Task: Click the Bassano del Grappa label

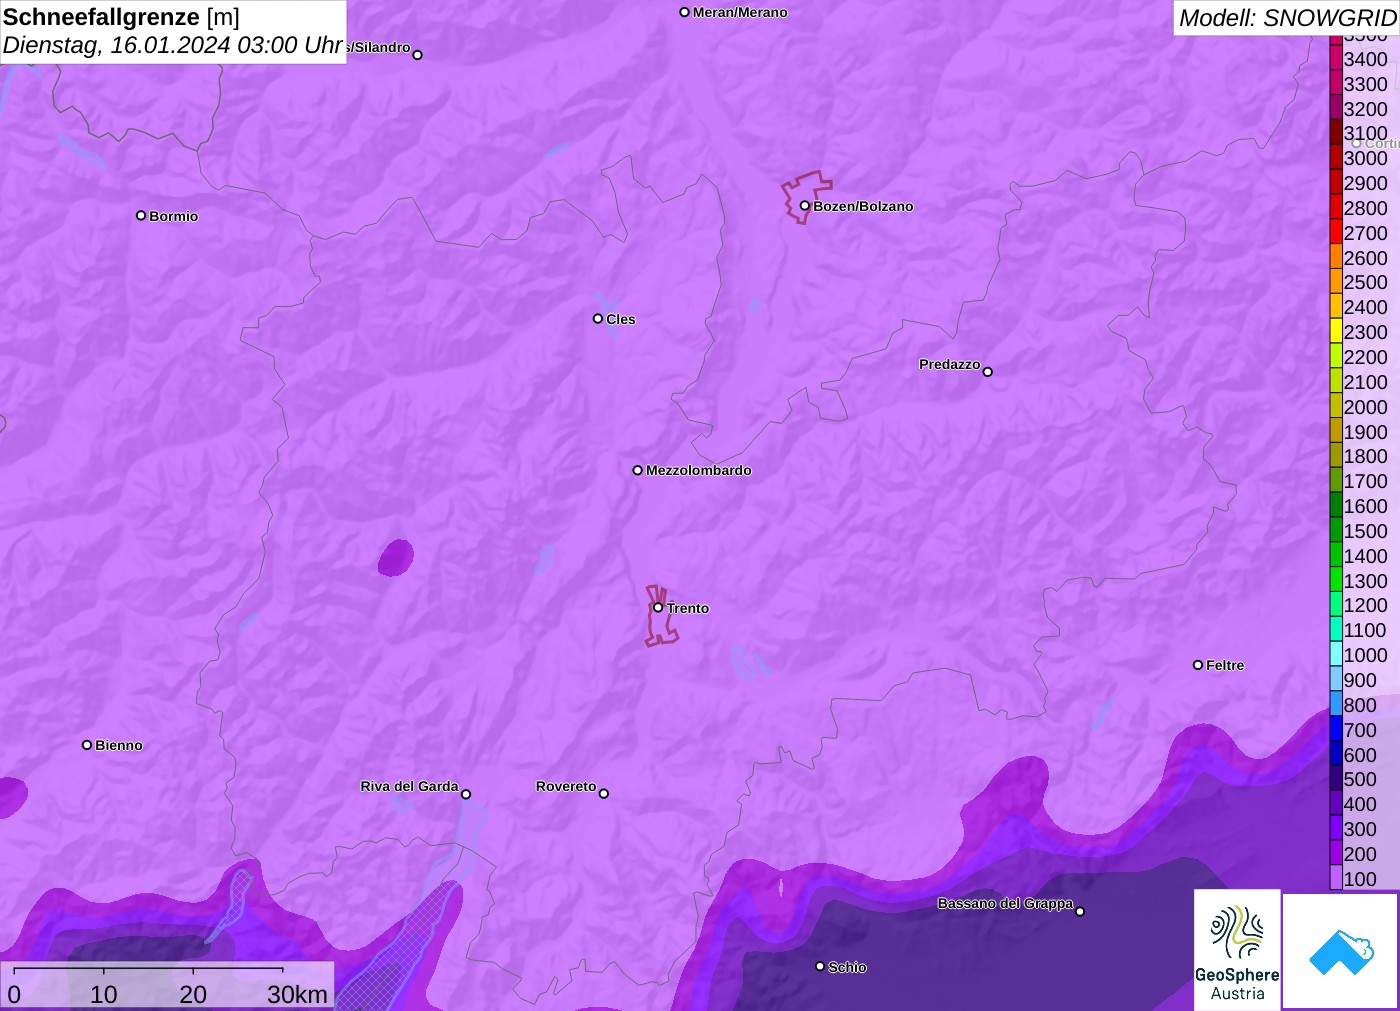Action: [1005, 903]
